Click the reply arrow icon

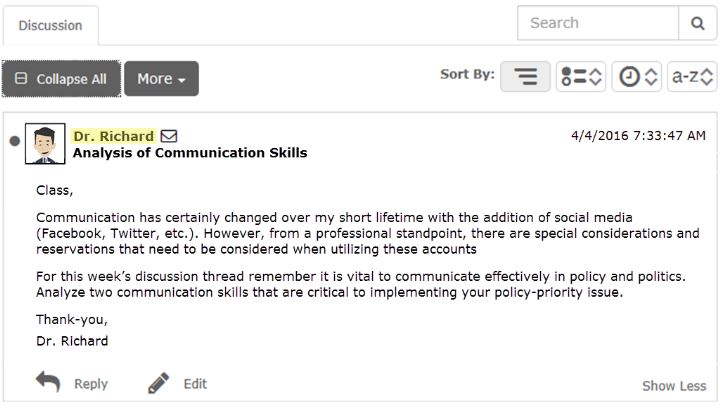point(48,382)
